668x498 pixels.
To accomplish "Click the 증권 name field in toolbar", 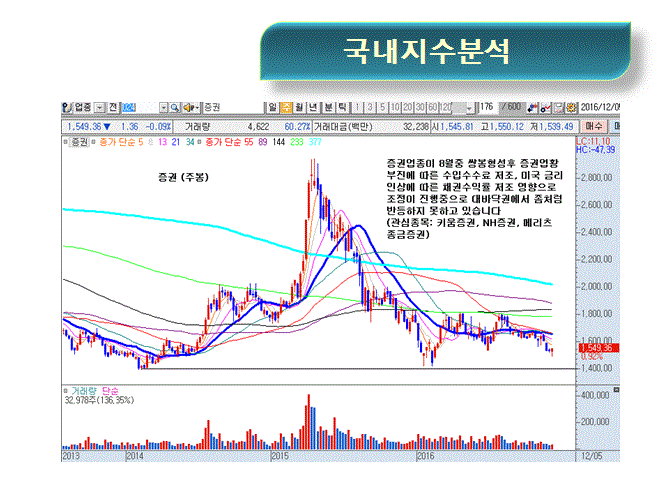I will click(x=233, y=107).
